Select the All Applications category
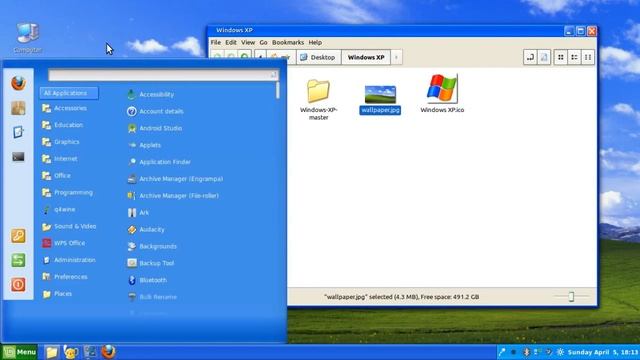The image size is (640, 360). coord(69,93)
